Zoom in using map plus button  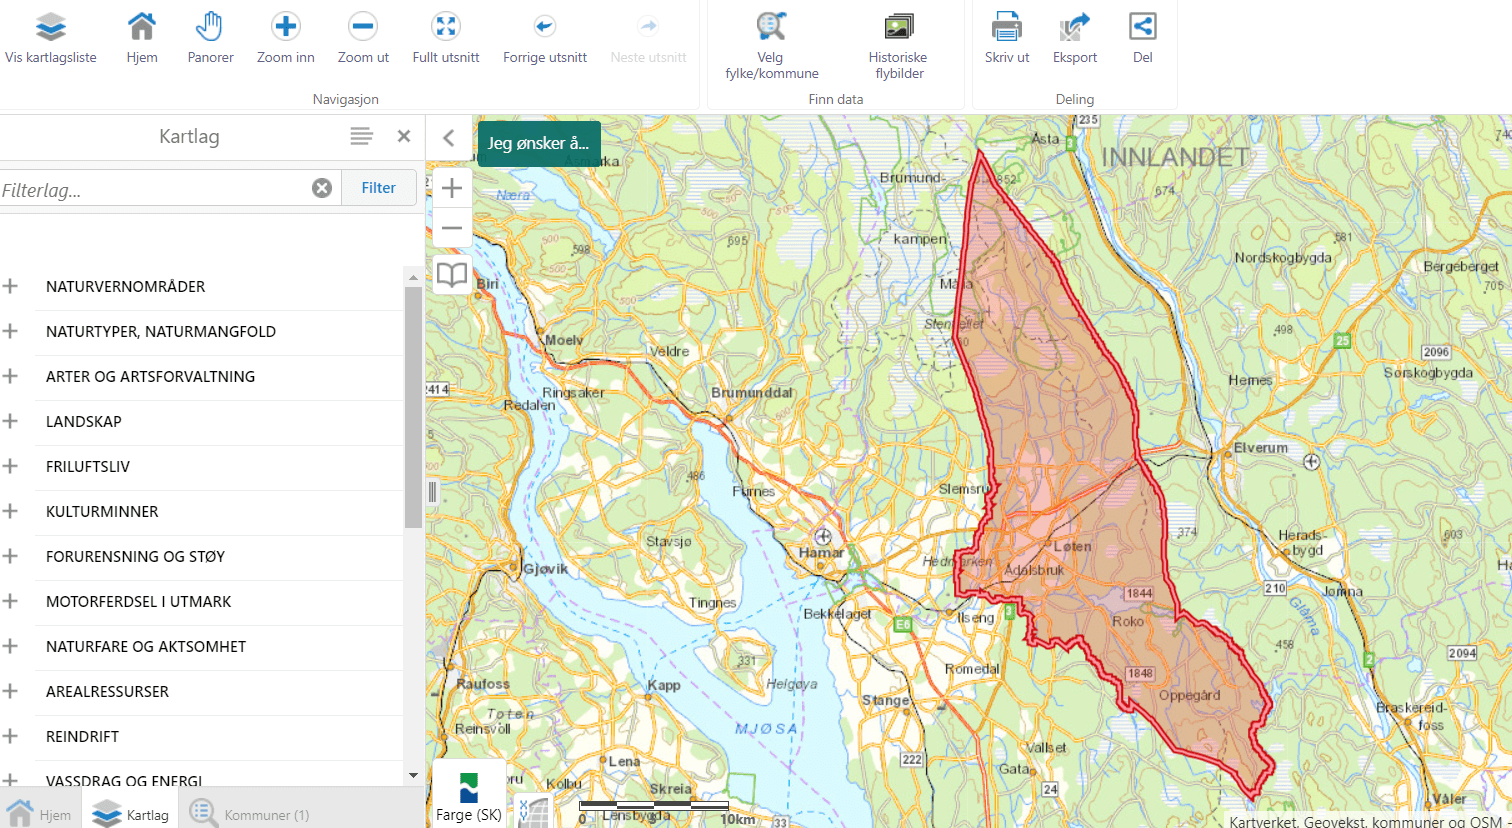tap(452, 188)
